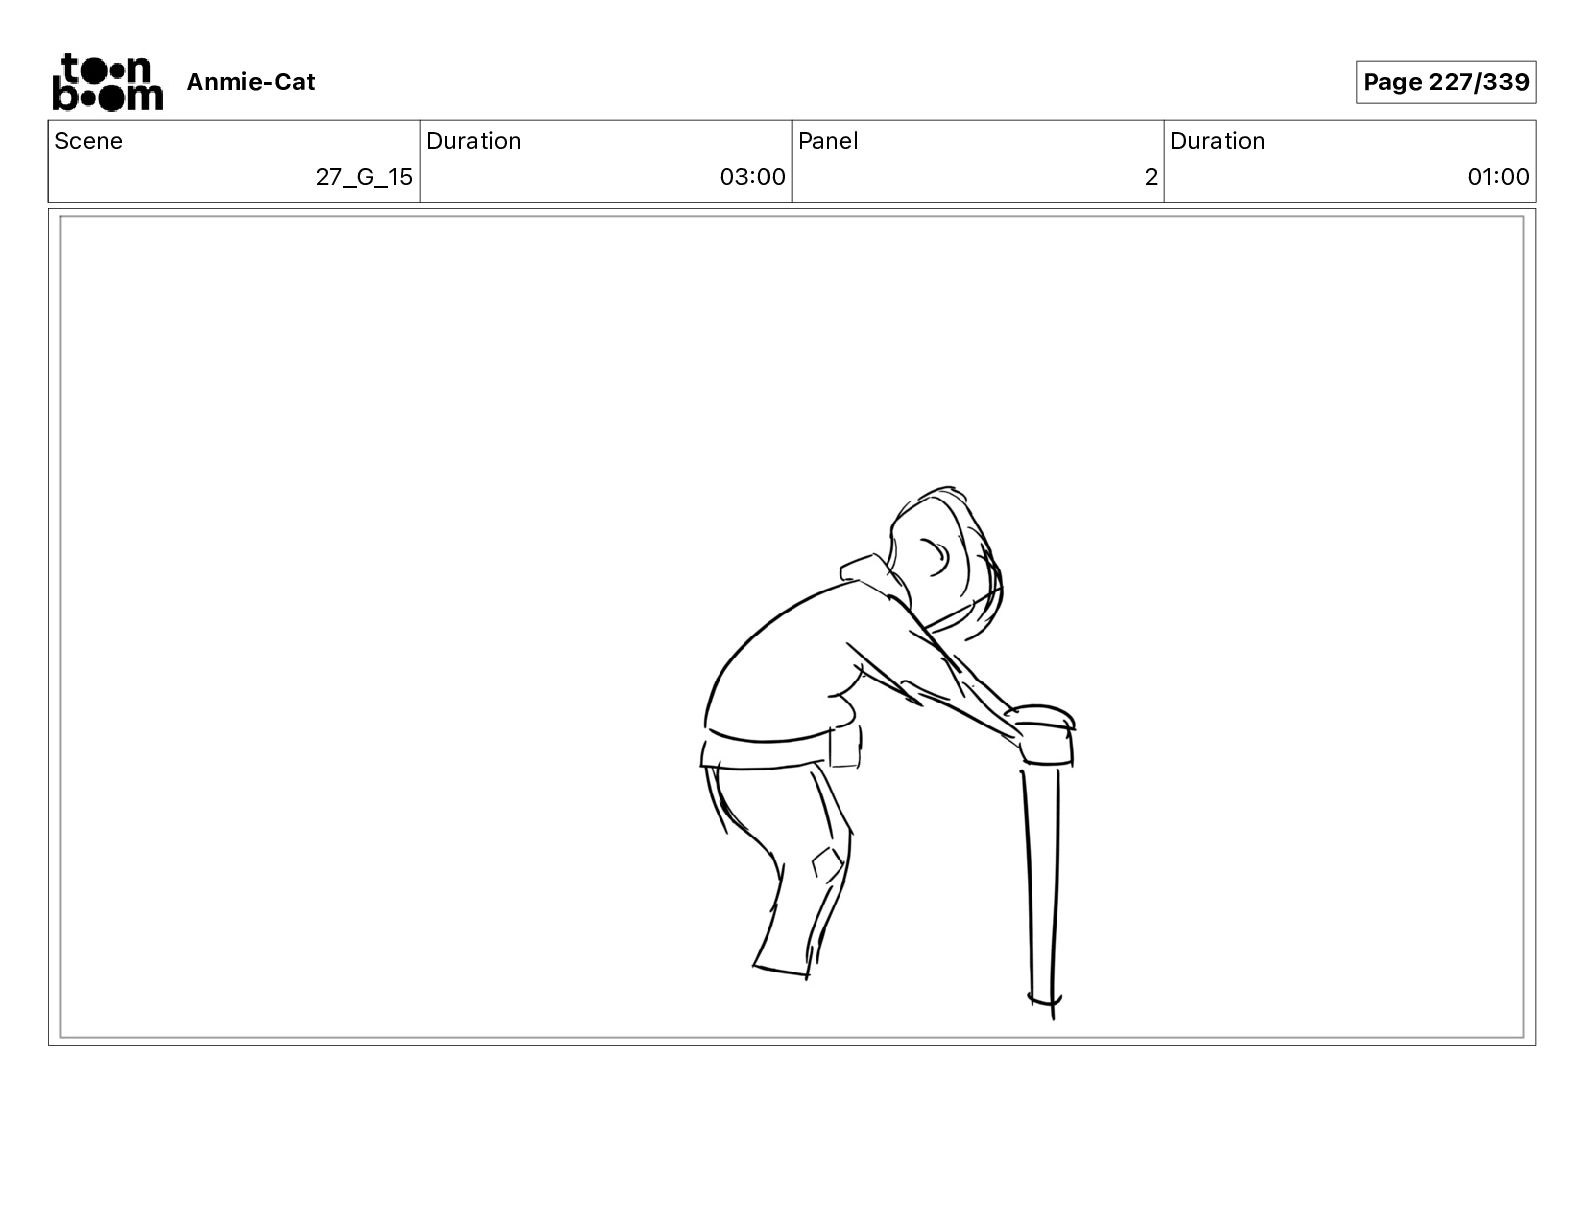Click the panel number 2
The width and height of the screenshot is (1584, 1224).
click(x=1151, y=177)
